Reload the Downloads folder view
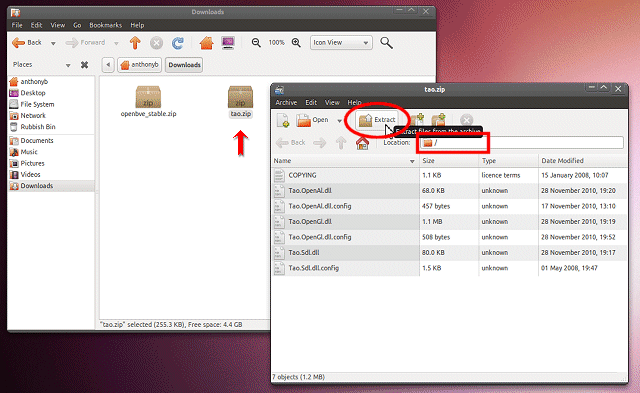 coord(178,42)
